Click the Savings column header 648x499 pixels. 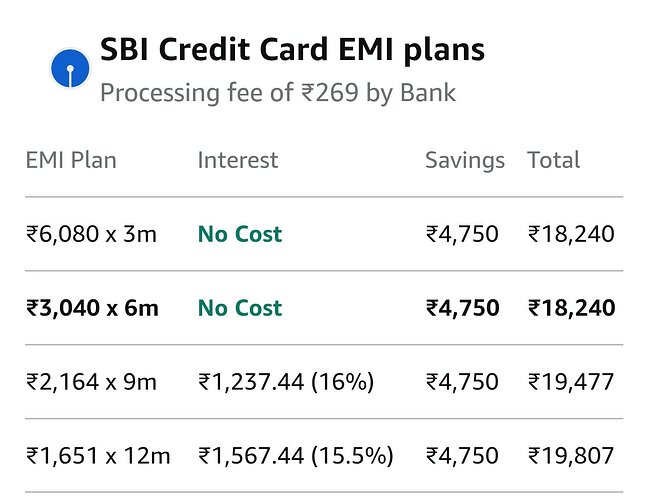coord(465,160)
